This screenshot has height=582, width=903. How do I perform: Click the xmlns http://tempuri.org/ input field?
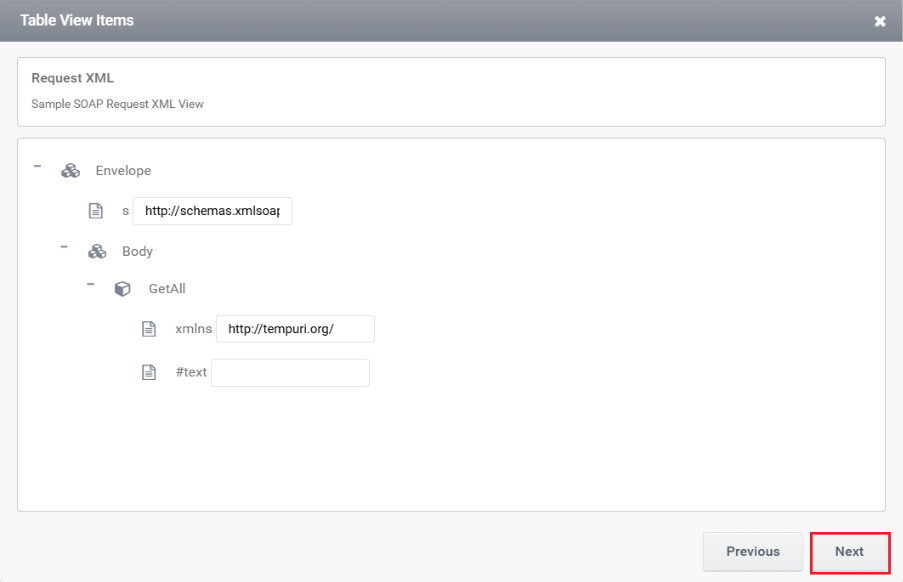pyautogui.click(x=295, y=329)
